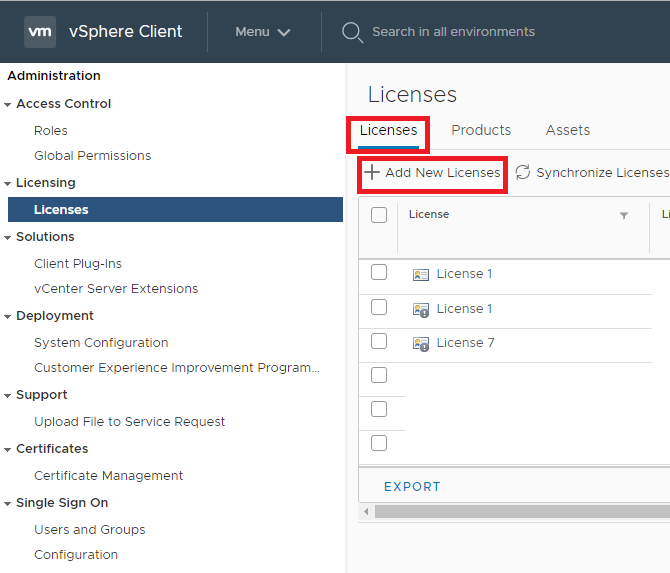Open Global Permissions
The width and height of the screenshot is (670, 573).
pyautogui.click(x=92, y=156)
